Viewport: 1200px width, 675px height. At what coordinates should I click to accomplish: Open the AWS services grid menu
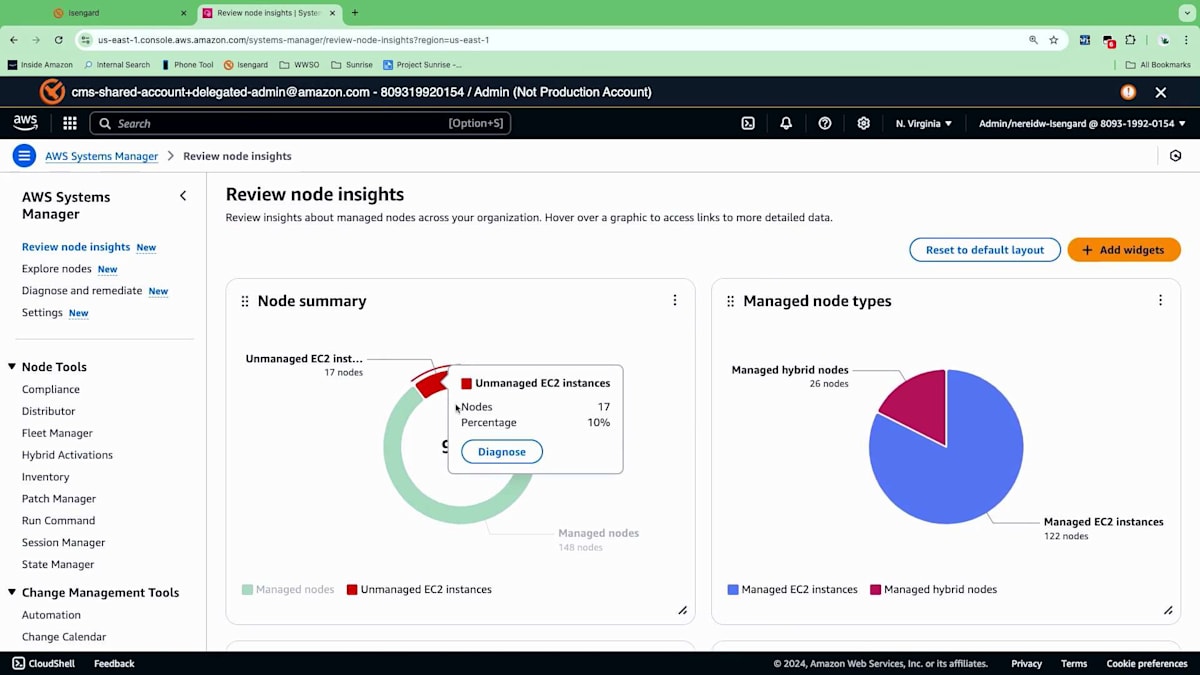coord(70,123)
